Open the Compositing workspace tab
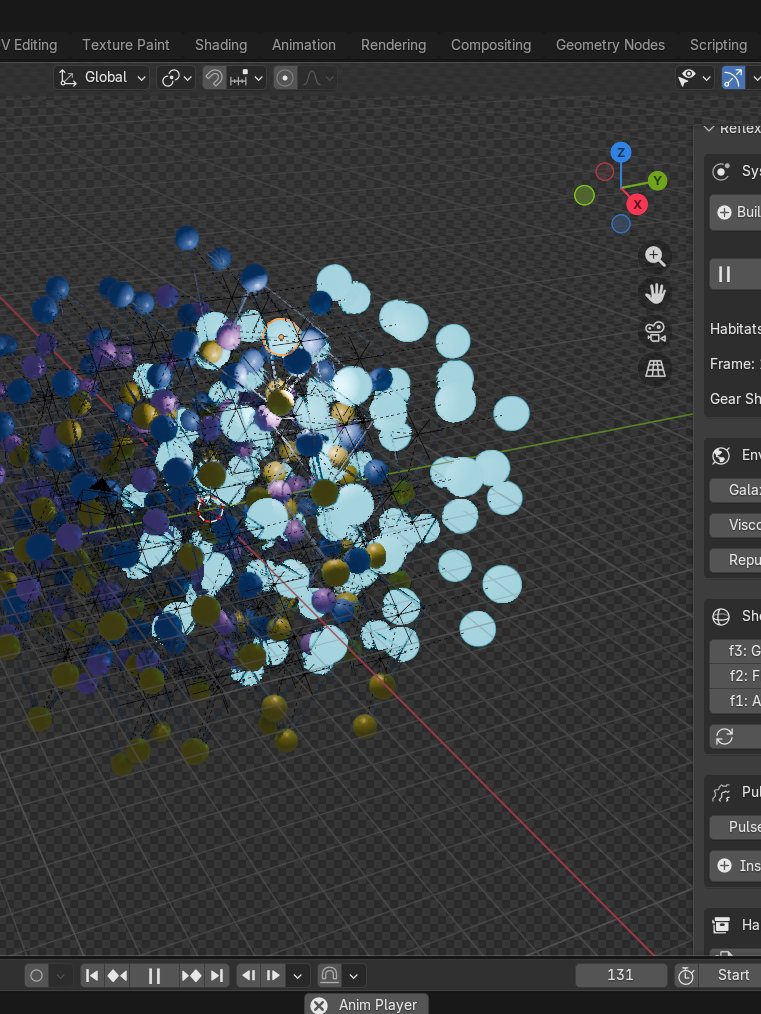761x1014 pixels. [491, 45]
